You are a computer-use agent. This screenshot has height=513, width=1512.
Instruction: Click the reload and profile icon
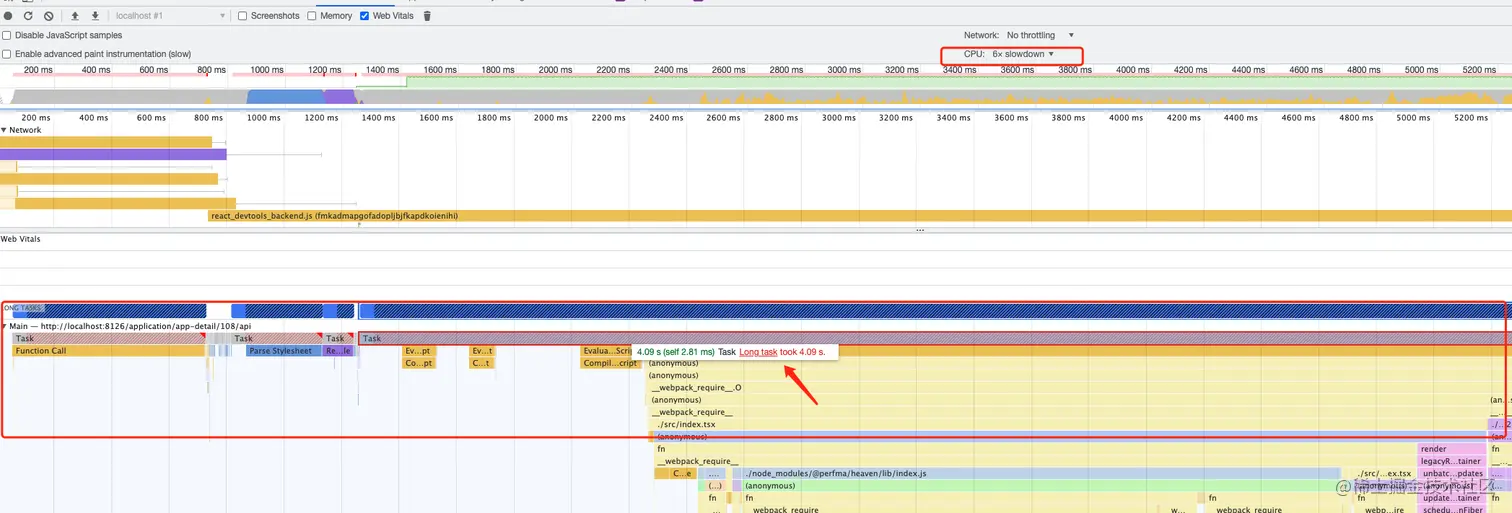(x=28, y=16)
